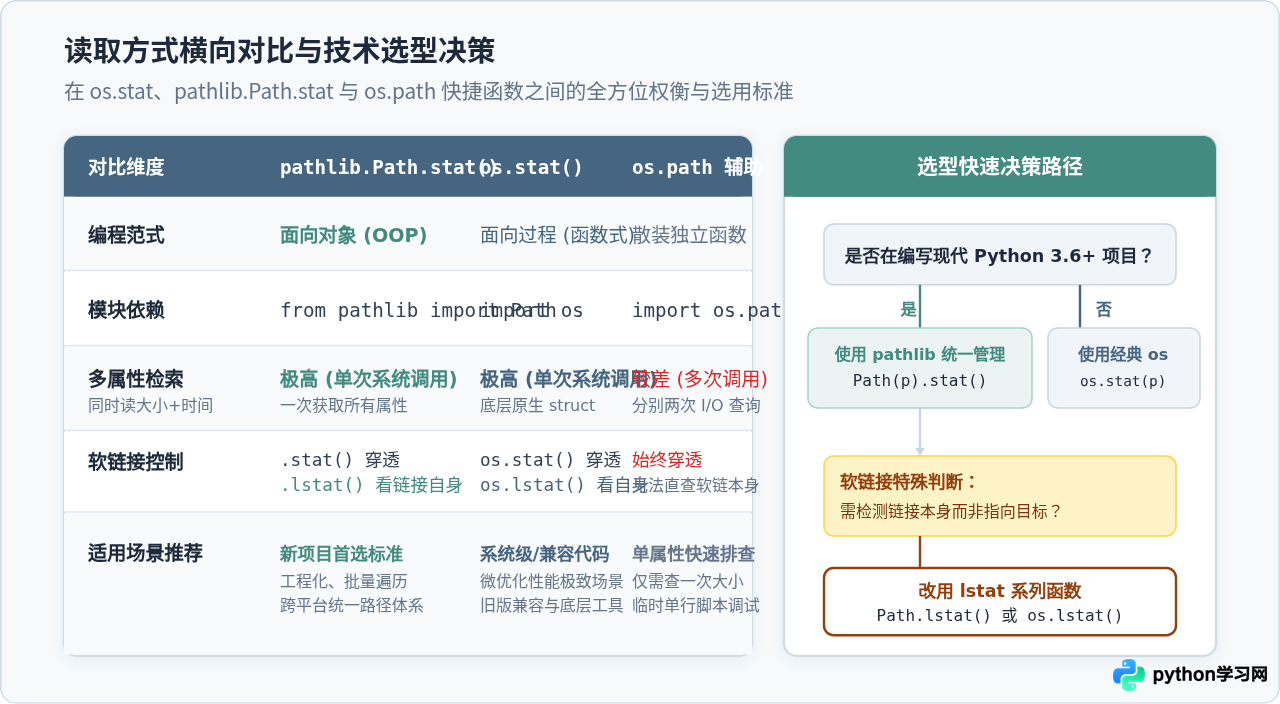The height and width of the screenshot is (704, 1280).
Task: Click the 旧版兼容与底层工具 text
Action: click(552, 606)
